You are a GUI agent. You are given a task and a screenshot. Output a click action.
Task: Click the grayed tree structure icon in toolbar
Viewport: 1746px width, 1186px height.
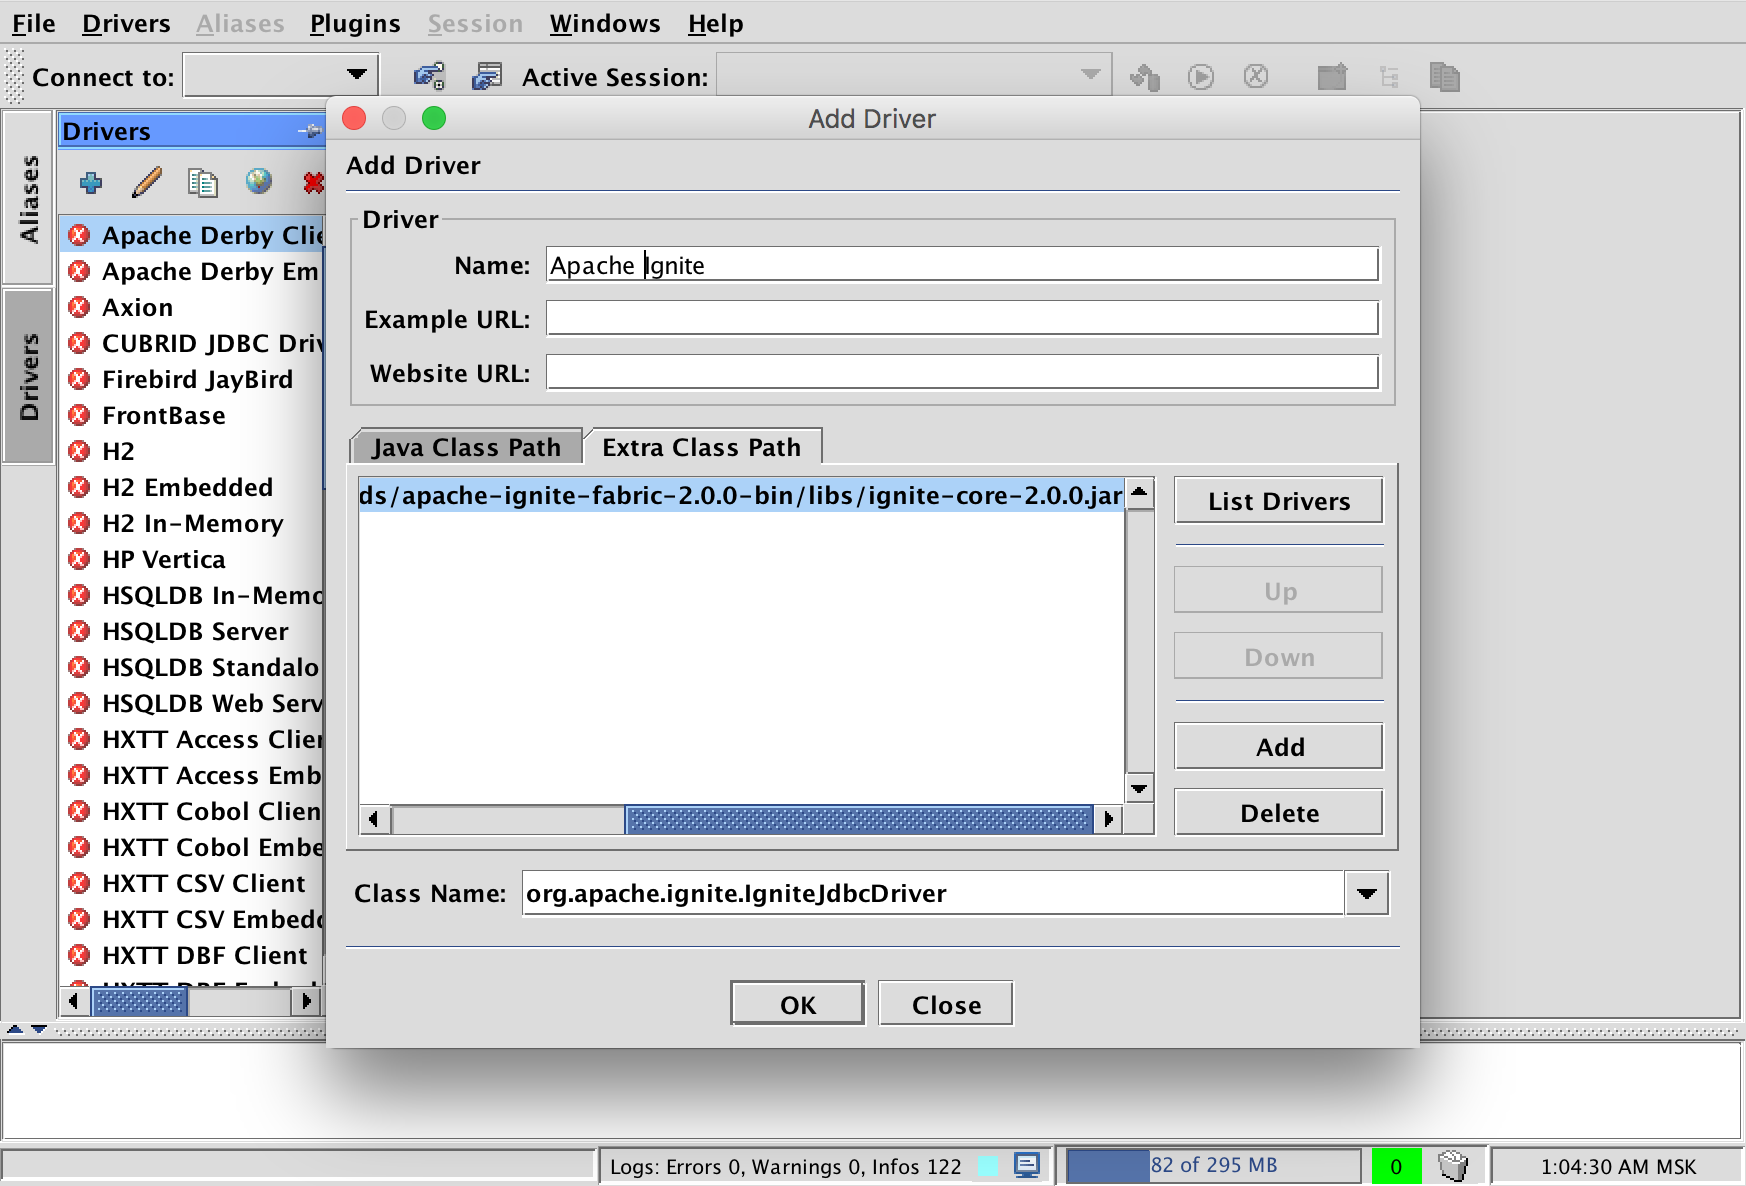click(1389, 77)
